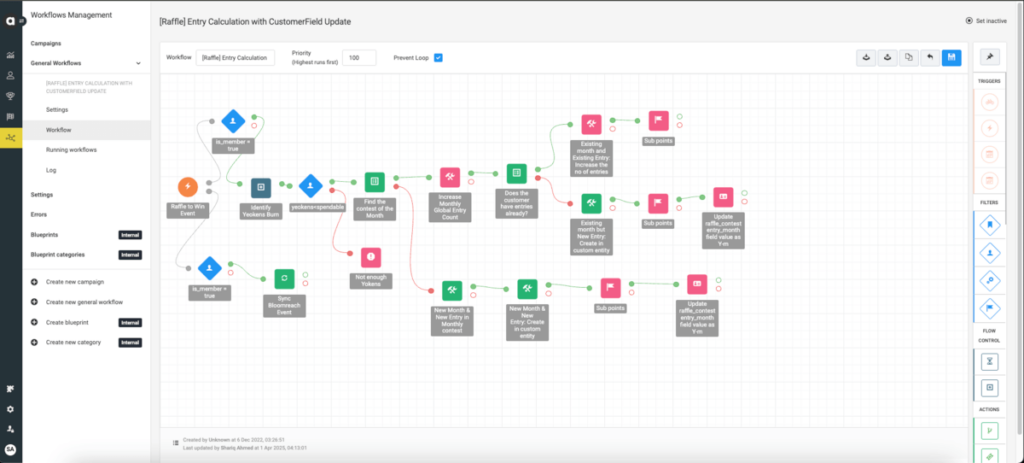Pick the flag filter in Filters palette

click(x=990, y=307)
